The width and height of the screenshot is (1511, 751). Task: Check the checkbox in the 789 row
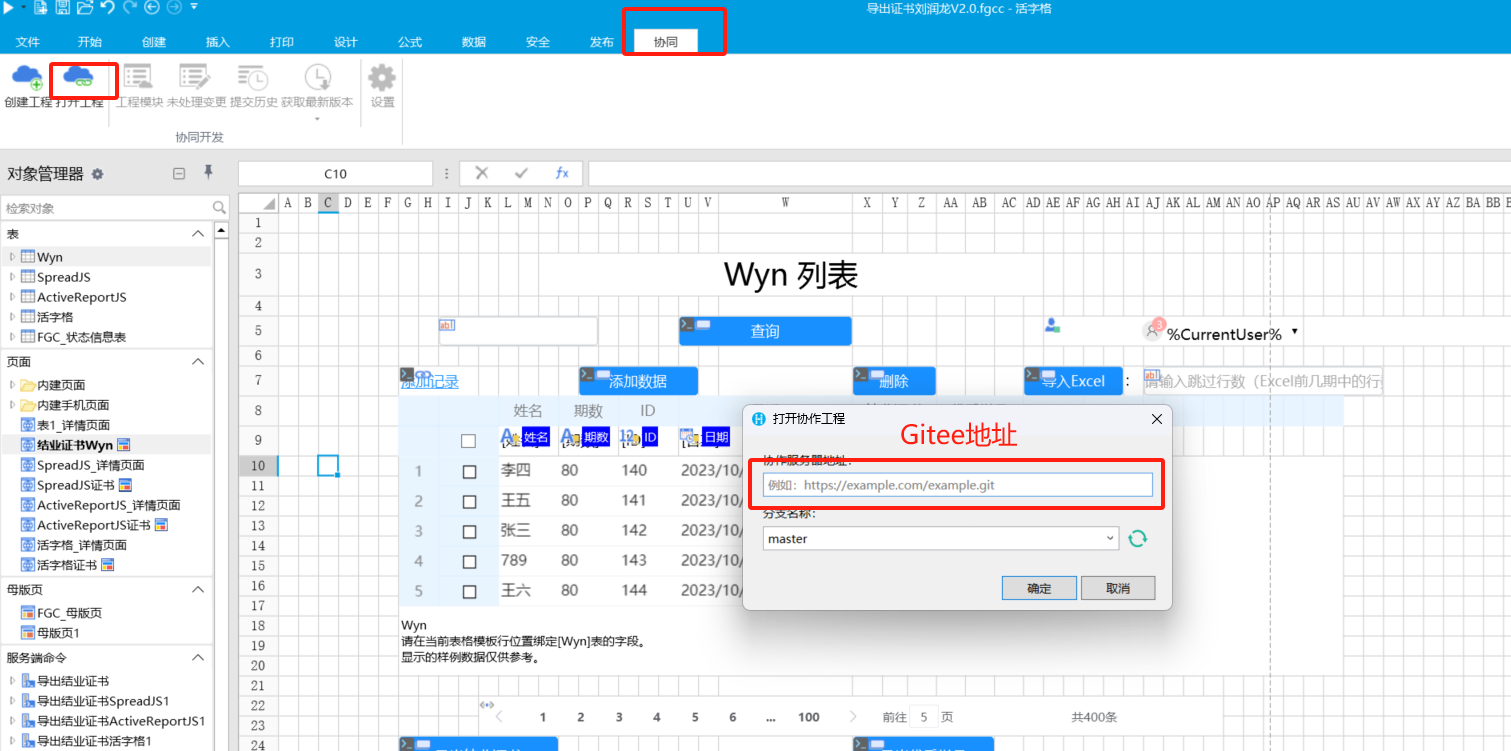click(x=469, y=562)
